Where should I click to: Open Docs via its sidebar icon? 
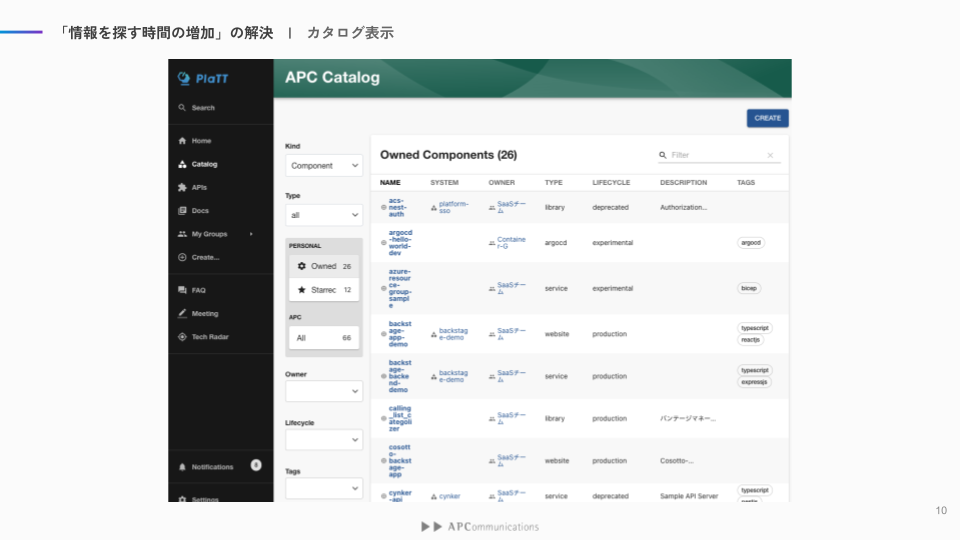pos(182,211)
